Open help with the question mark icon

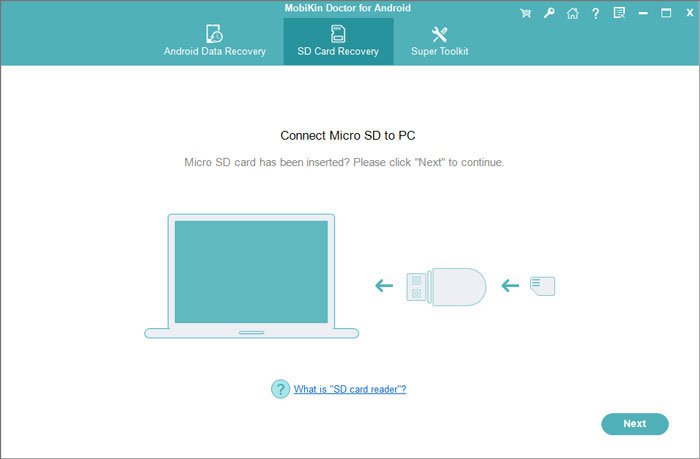[596, 13]
